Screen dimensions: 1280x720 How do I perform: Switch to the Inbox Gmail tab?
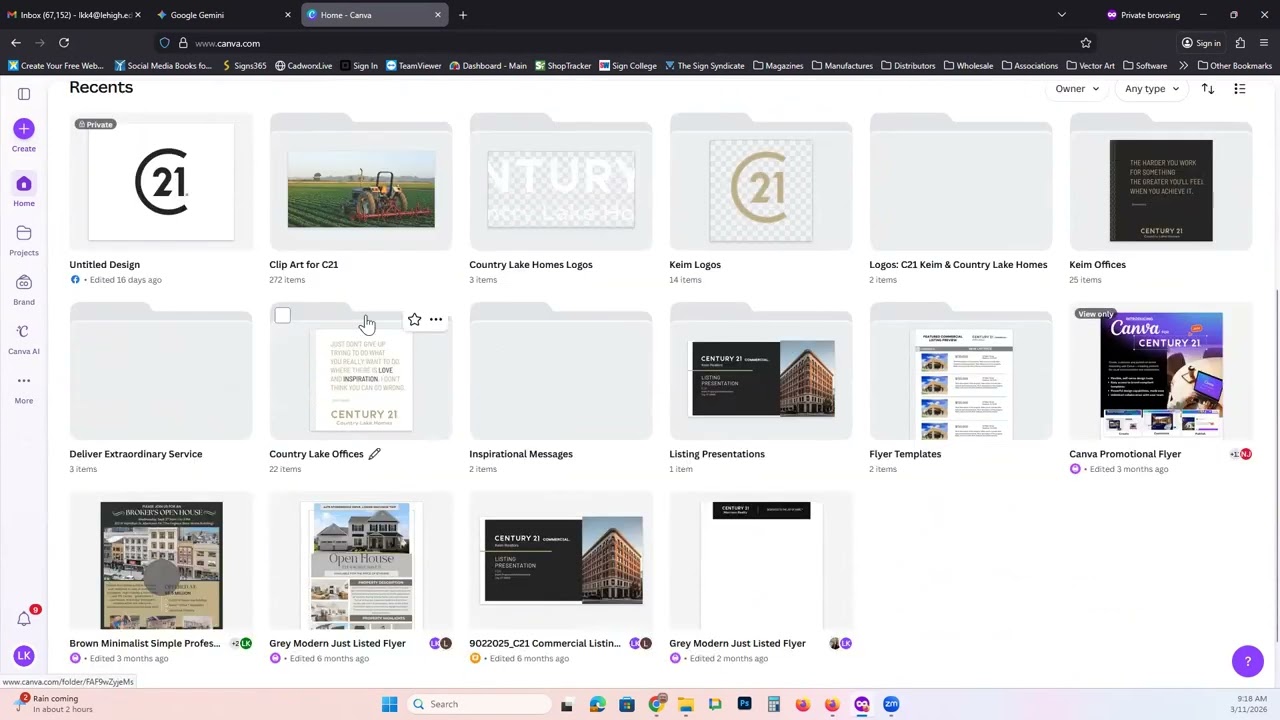tap(72, 15)
